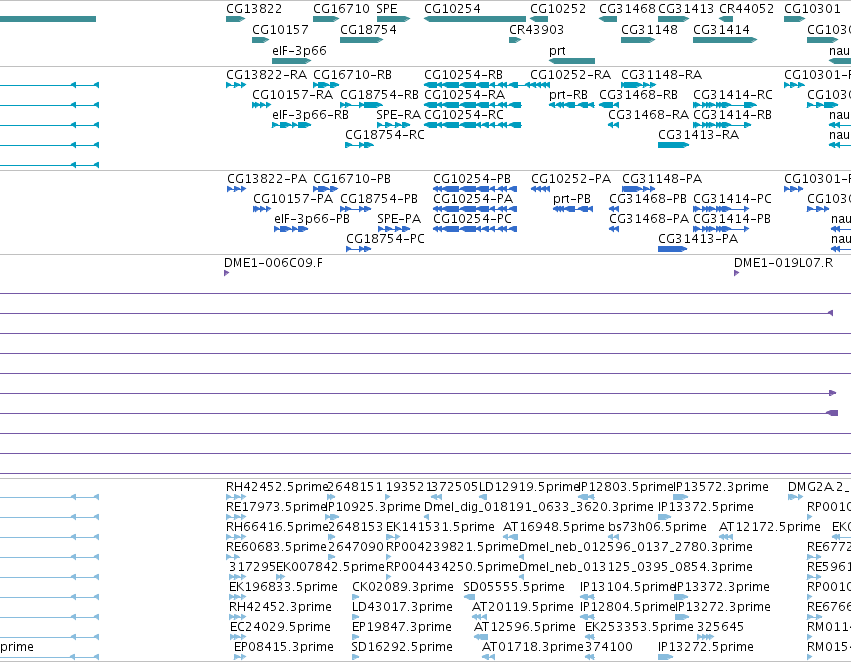Click EST label RH42452.5prime
Image resolution: width=851 pixels, height=662 pixels.
277,487
